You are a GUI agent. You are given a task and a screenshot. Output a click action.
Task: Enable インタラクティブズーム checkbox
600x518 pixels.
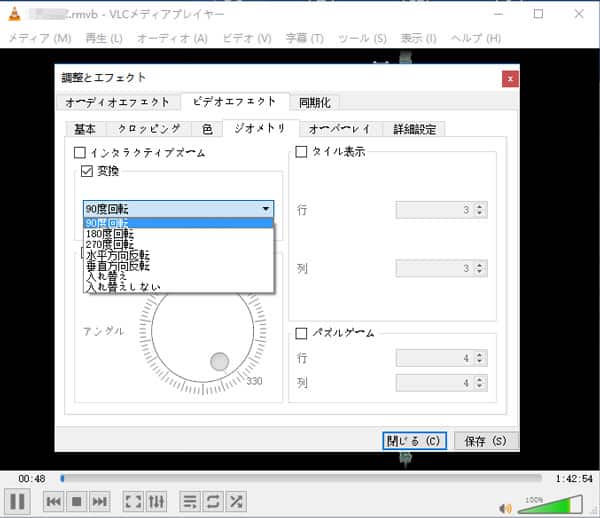point(80,153)
